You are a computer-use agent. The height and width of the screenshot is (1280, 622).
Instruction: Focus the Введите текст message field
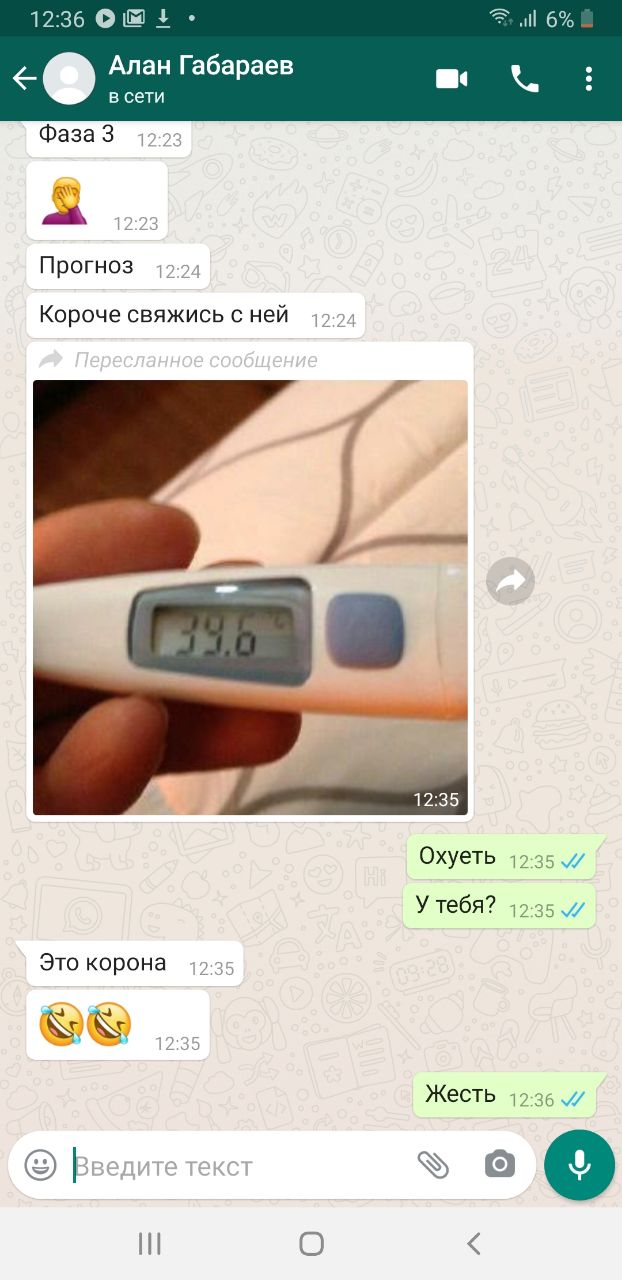240,1166
